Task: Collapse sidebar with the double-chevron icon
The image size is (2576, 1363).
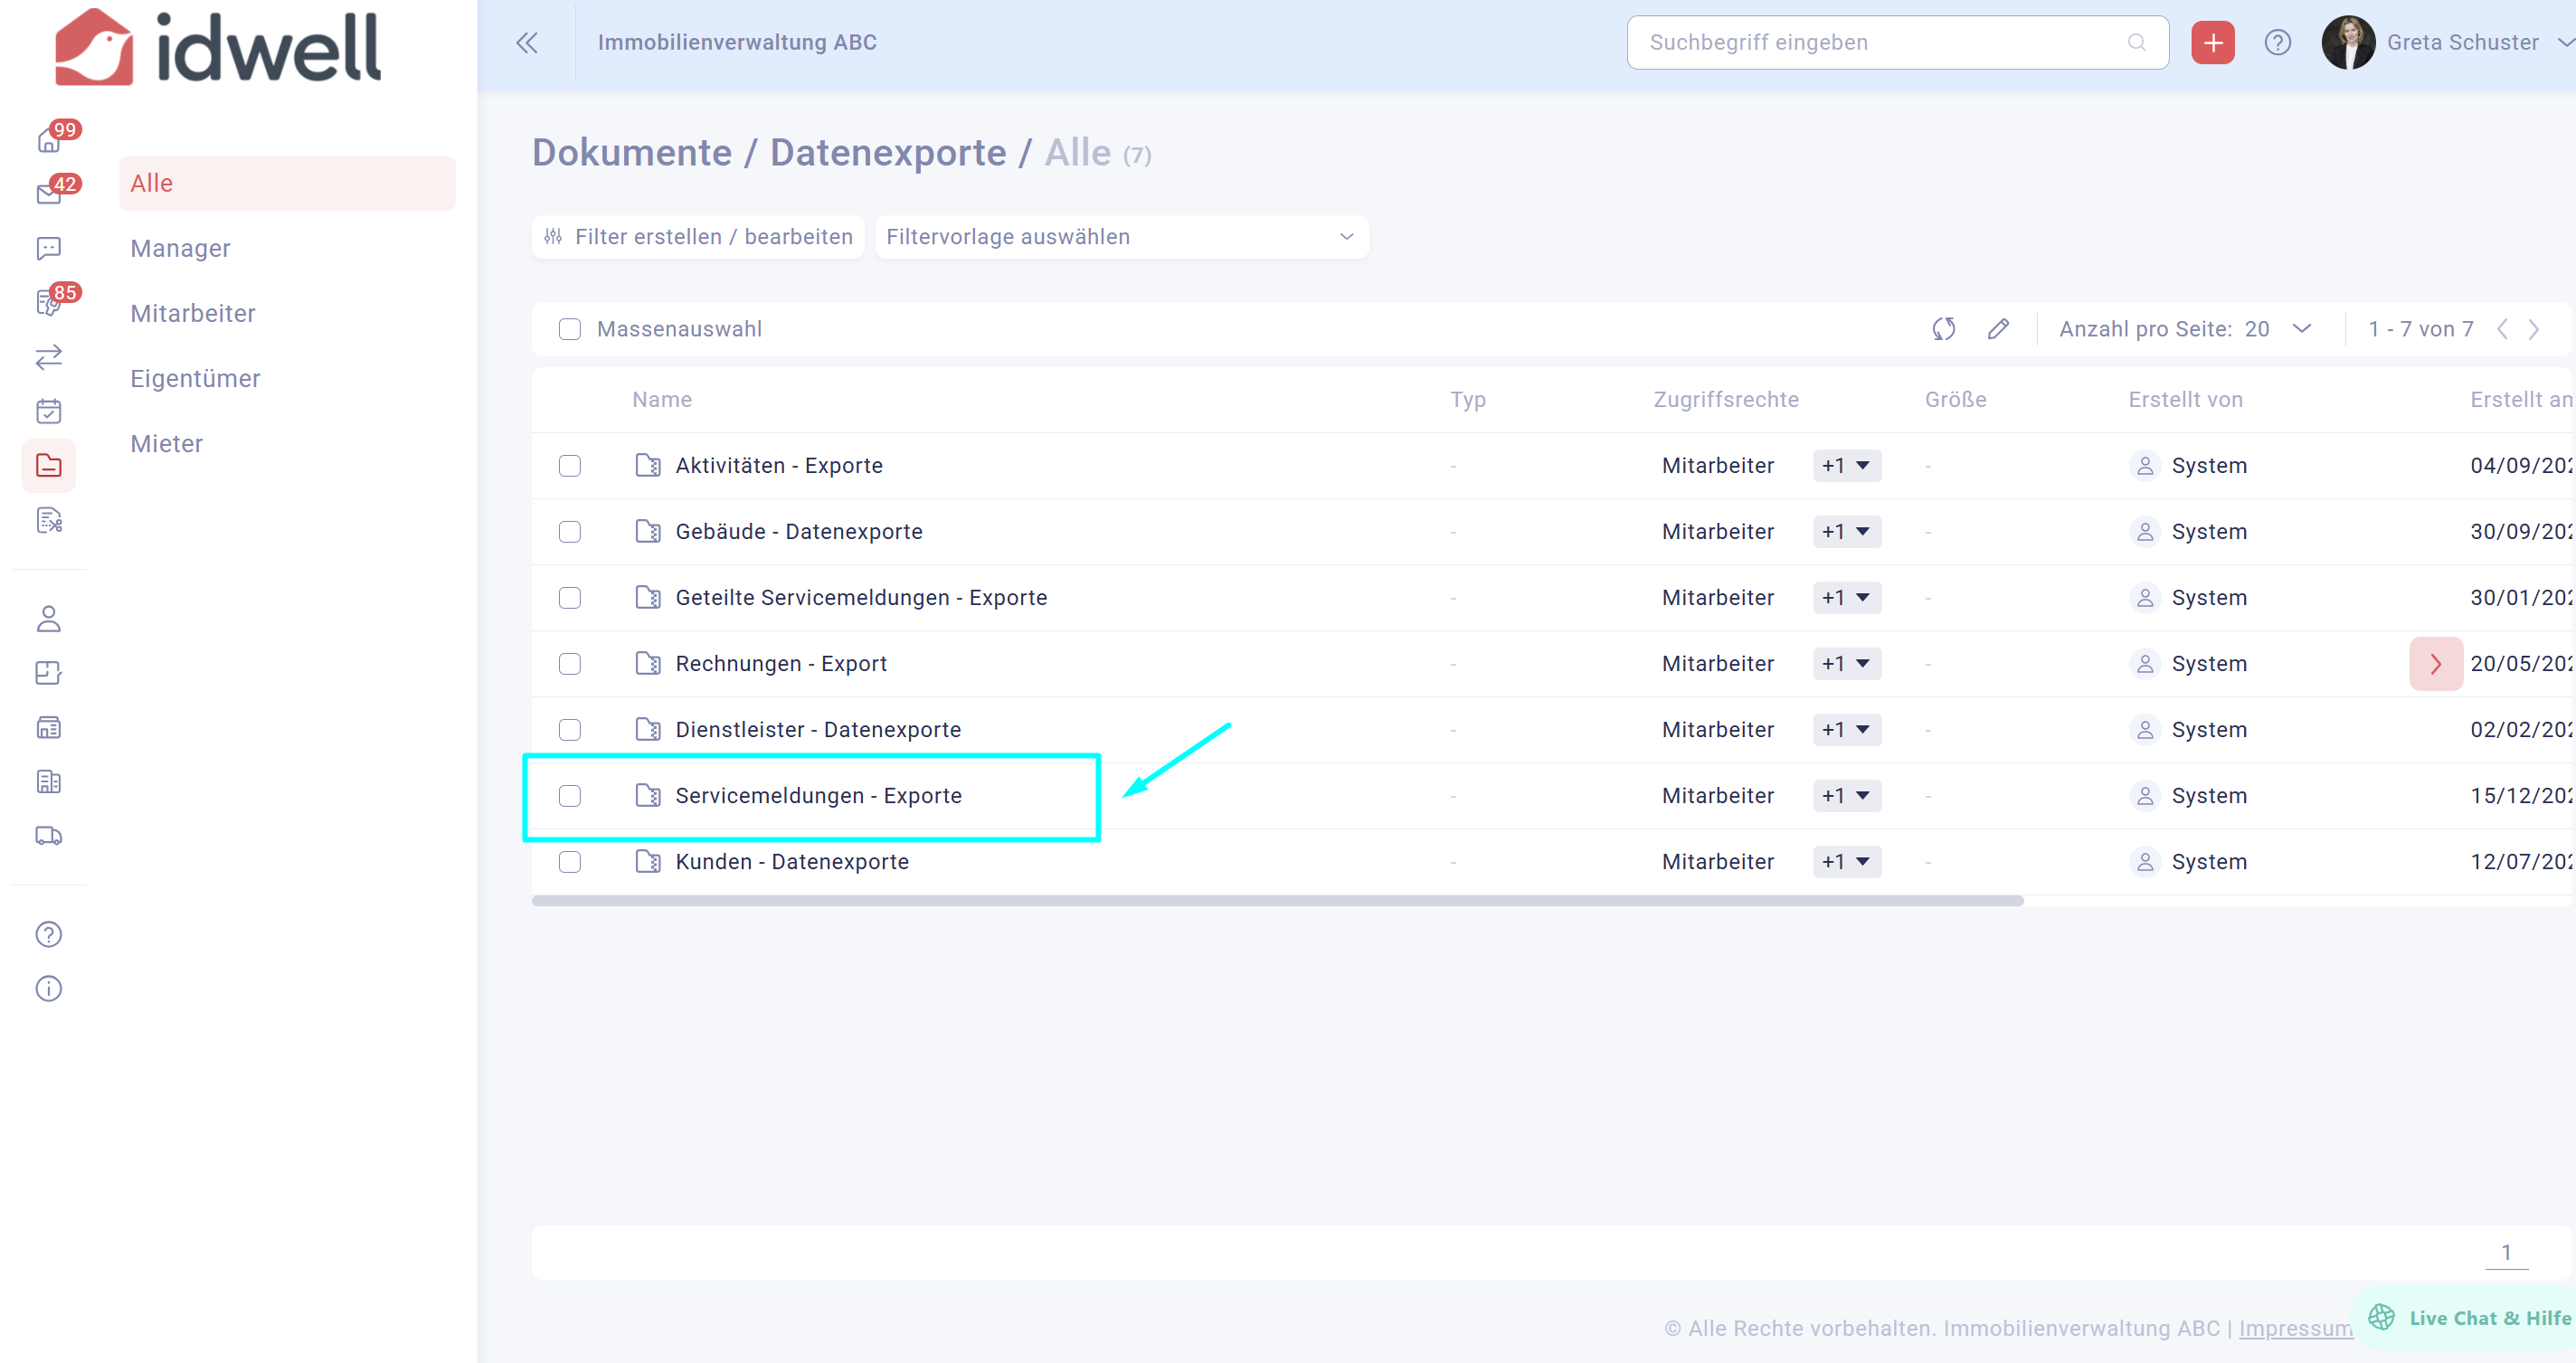Action: tap(527, 43)
